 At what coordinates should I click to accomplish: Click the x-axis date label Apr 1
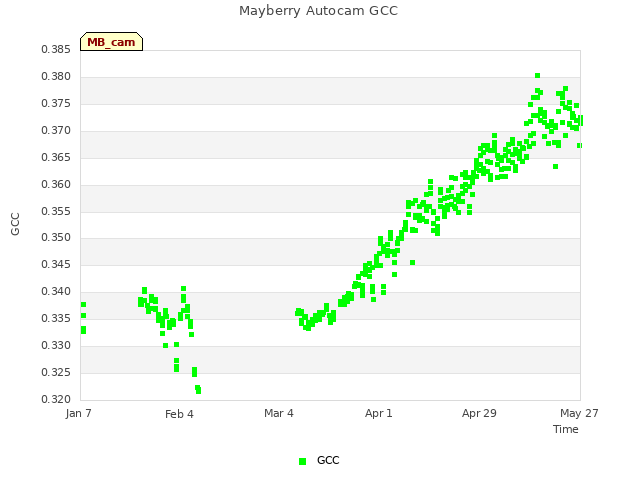[378, 413]
